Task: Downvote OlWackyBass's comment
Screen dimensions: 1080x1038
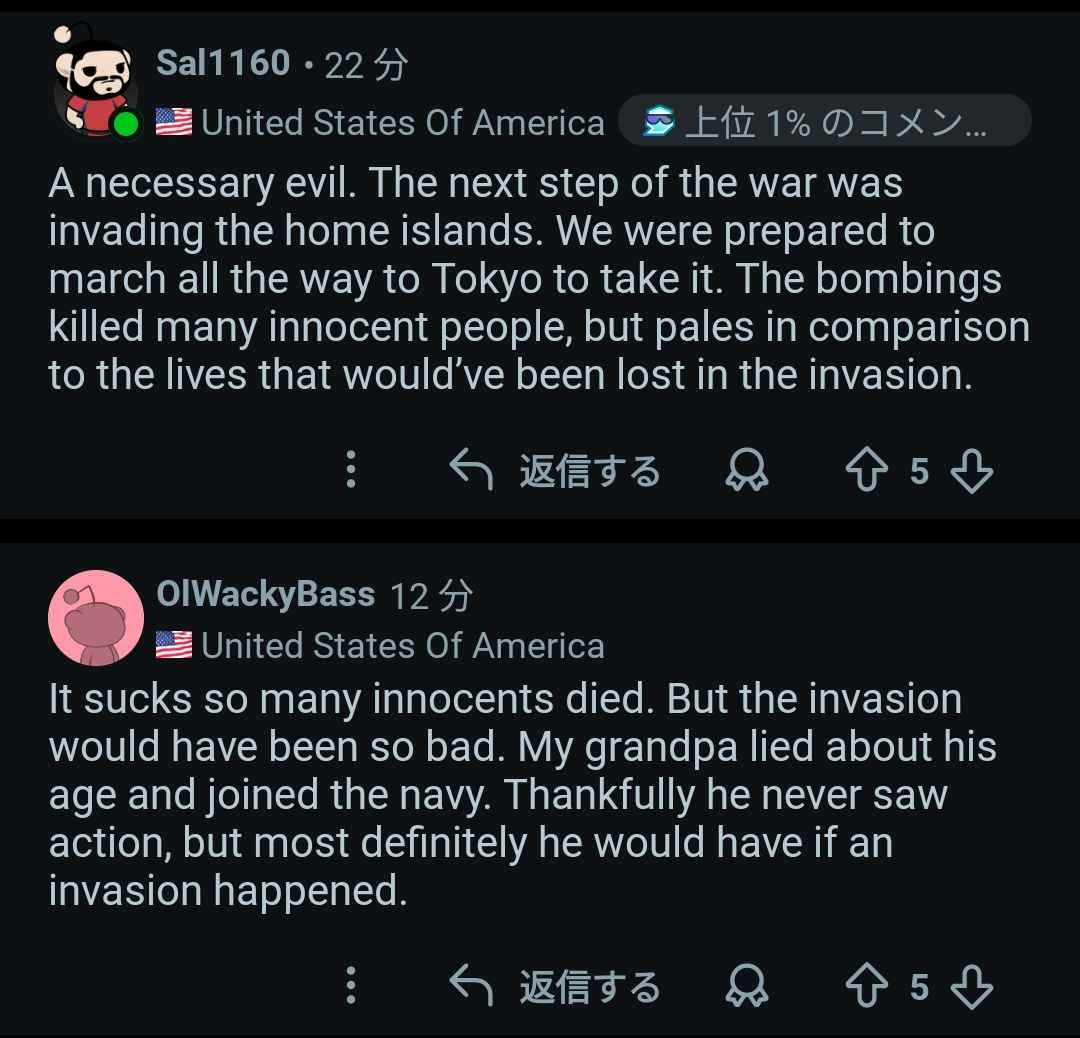Action: (971, 987)
